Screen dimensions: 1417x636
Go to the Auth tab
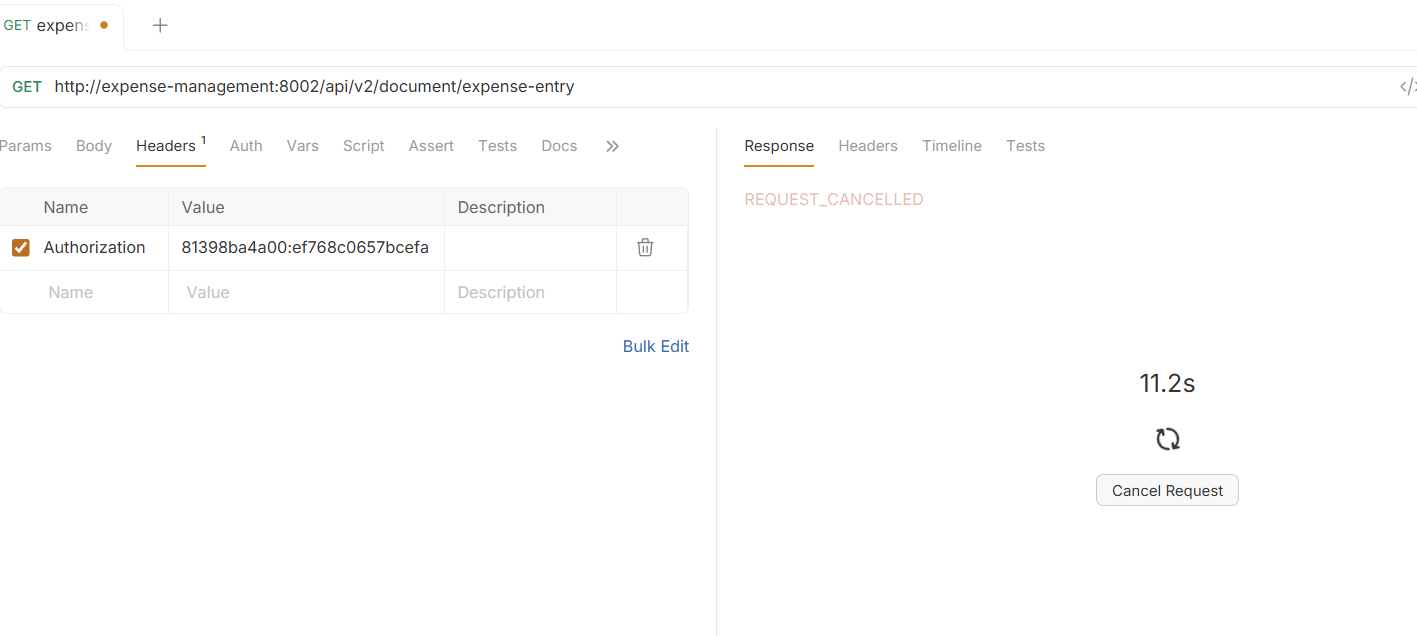(246, 146)
